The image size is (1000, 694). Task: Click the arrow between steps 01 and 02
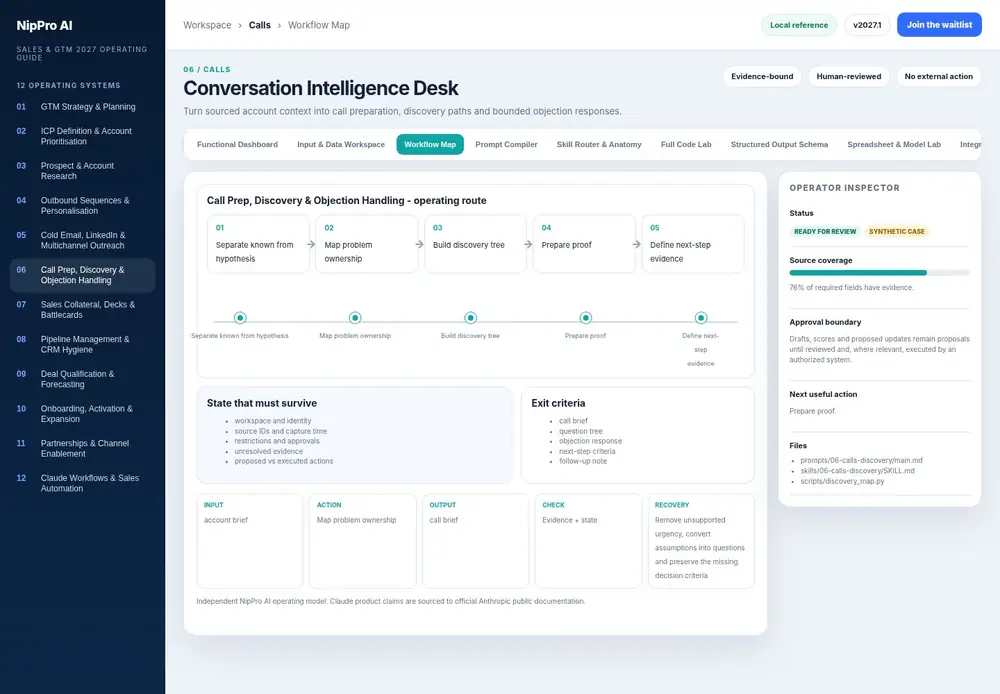pos(311,244)
